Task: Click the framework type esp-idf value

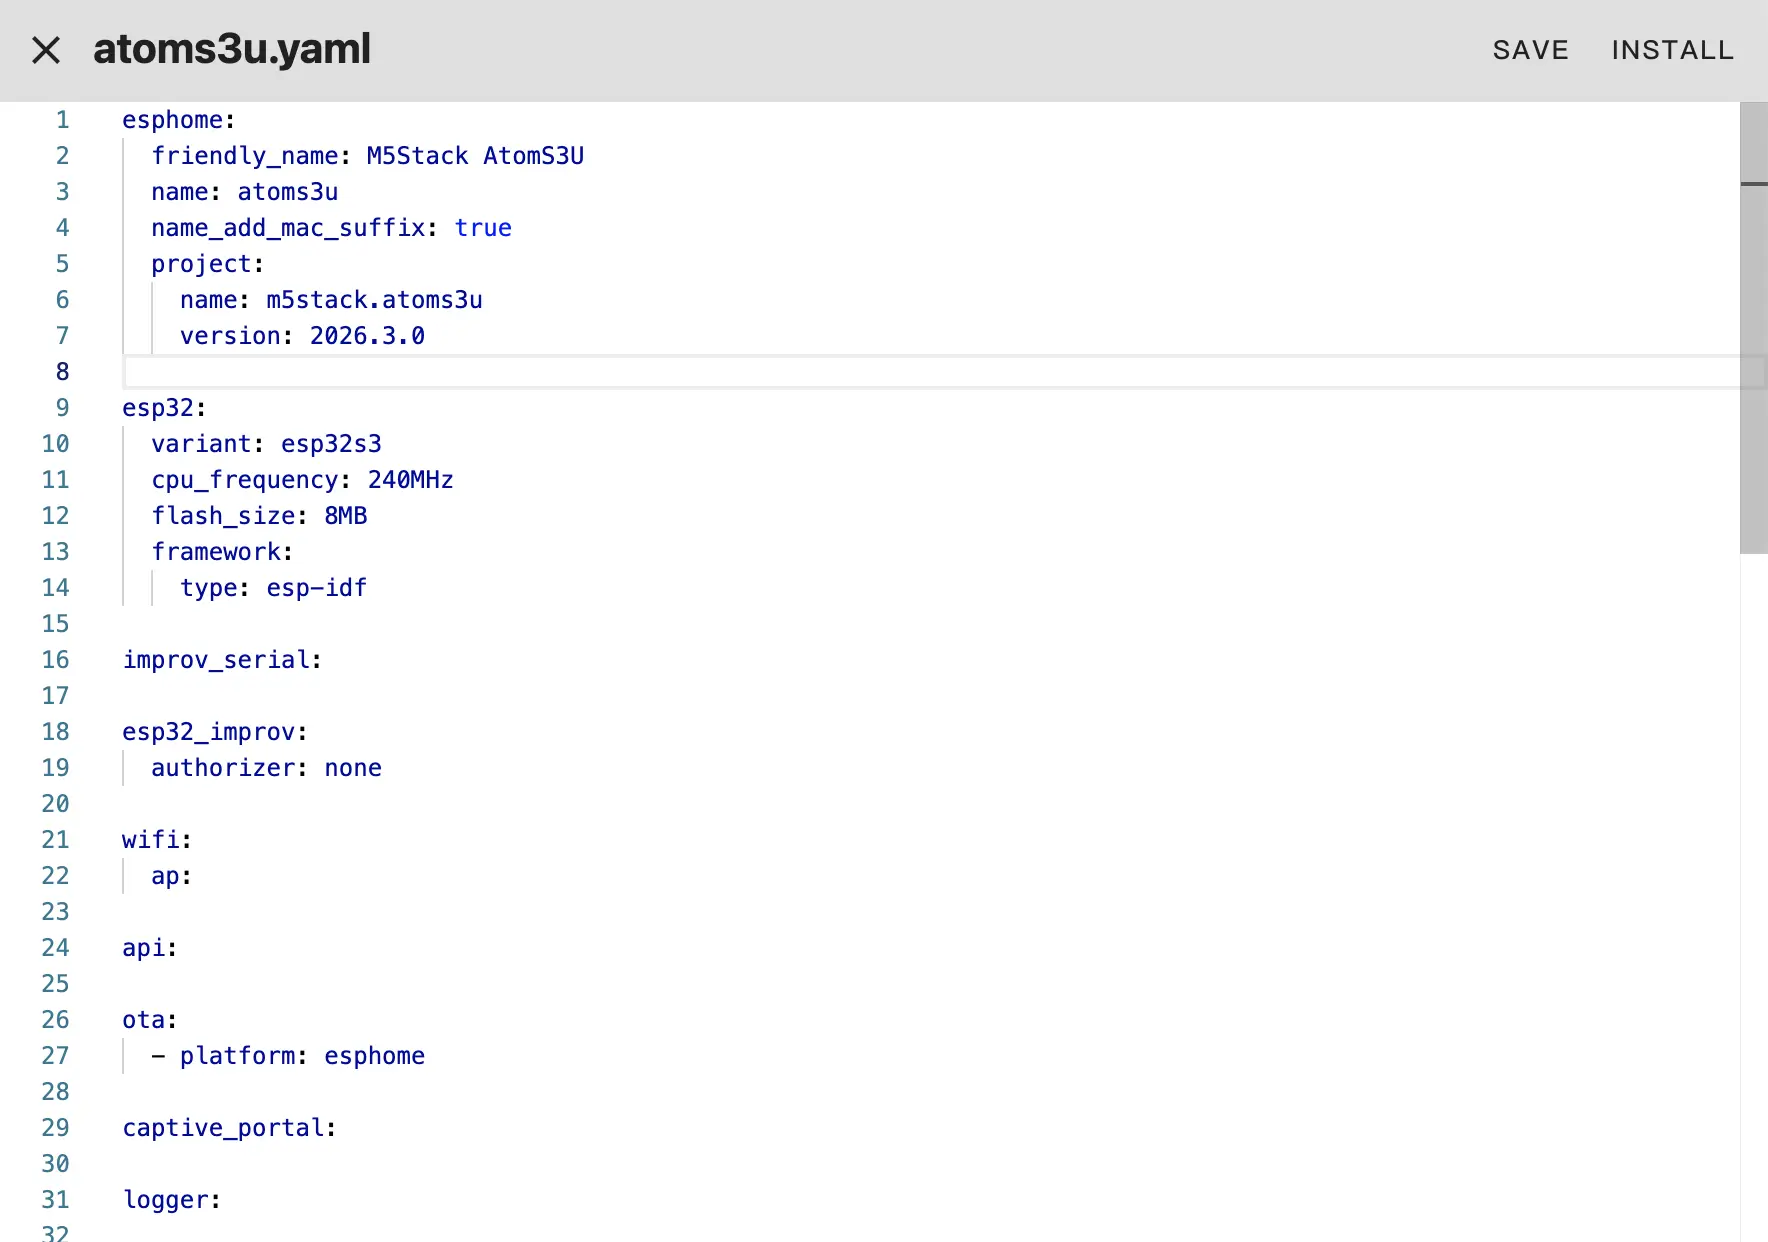Action: pos(316,588)
